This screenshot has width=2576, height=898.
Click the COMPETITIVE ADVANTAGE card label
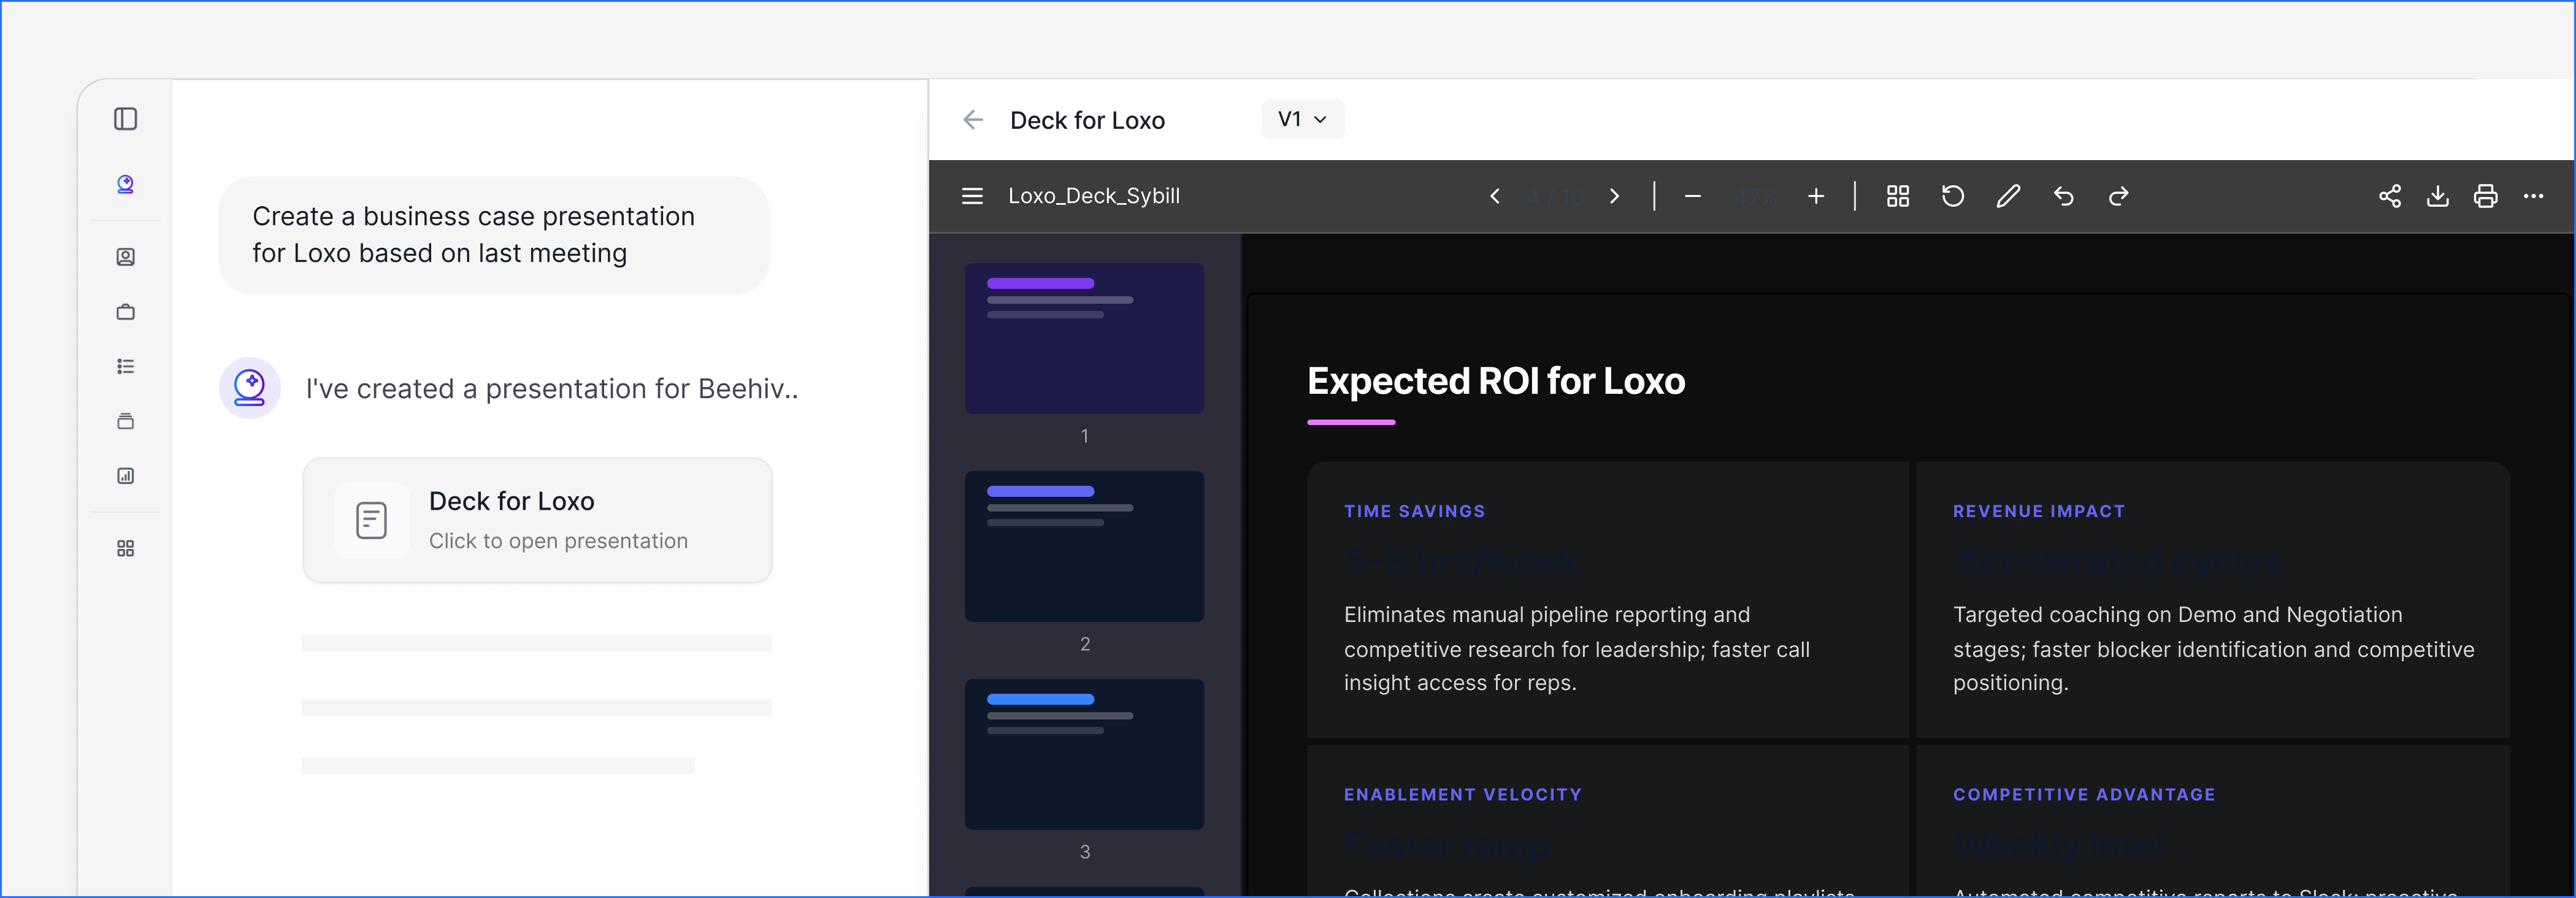tap(2084, 794)
